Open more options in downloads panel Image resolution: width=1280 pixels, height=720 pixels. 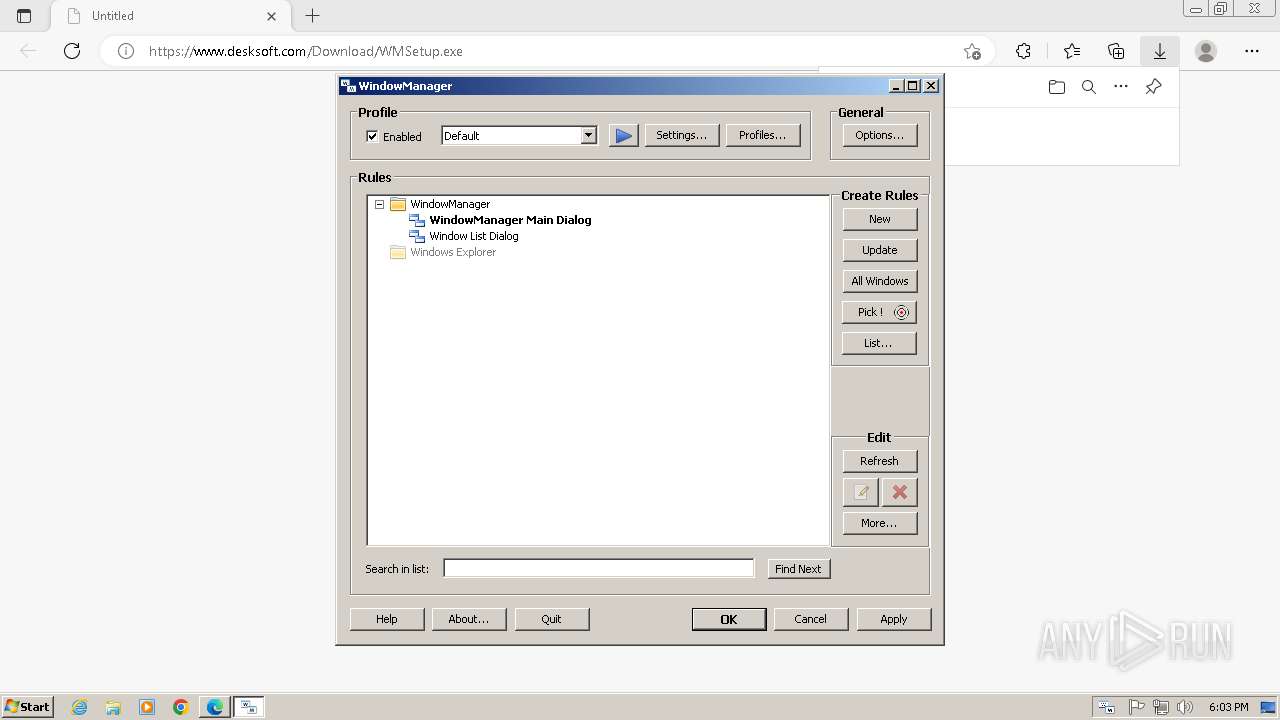coord(1121,87)
